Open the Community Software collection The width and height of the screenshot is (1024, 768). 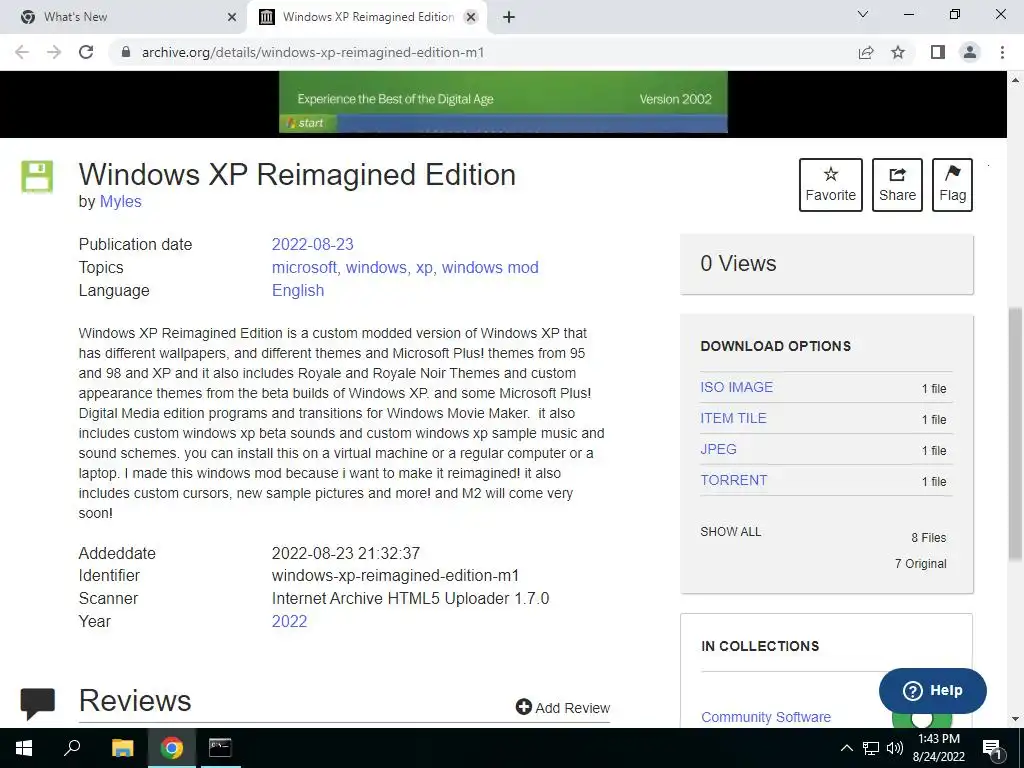[766, 717]
